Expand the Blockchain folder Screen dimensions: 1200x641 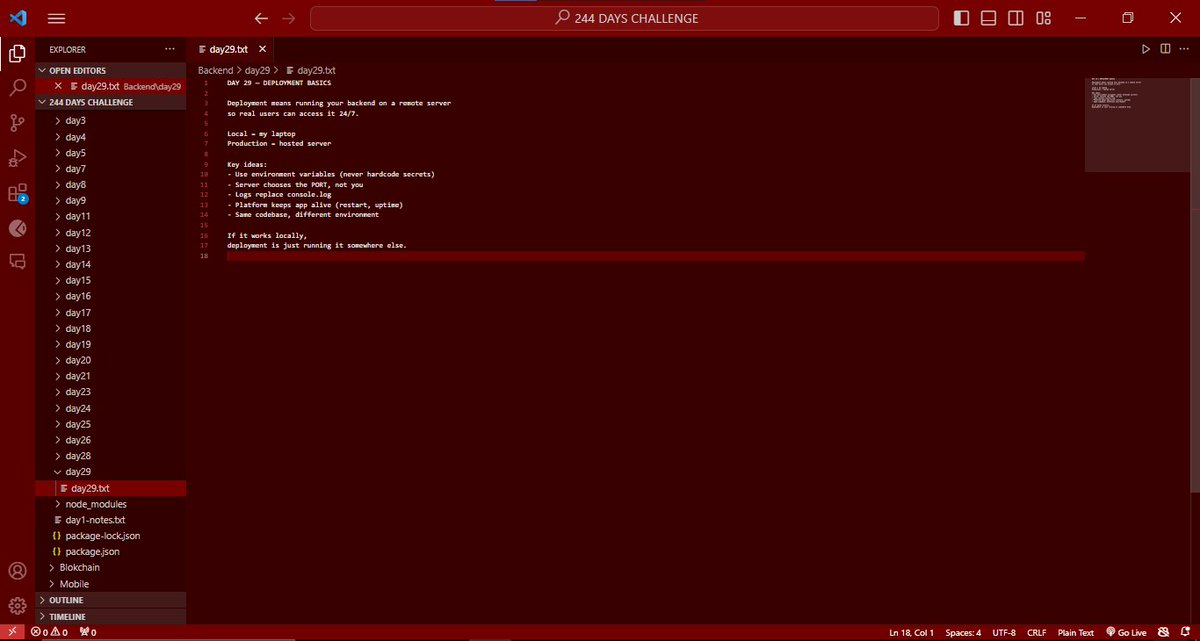[111, 567]
